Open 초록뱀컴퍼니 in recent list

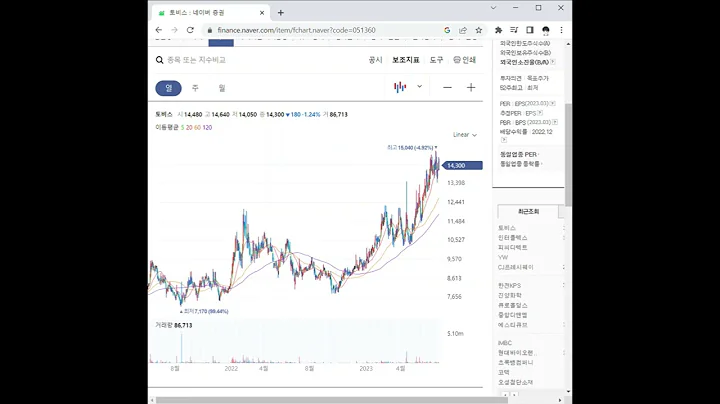pyautogui.click(x=516, y=363)
